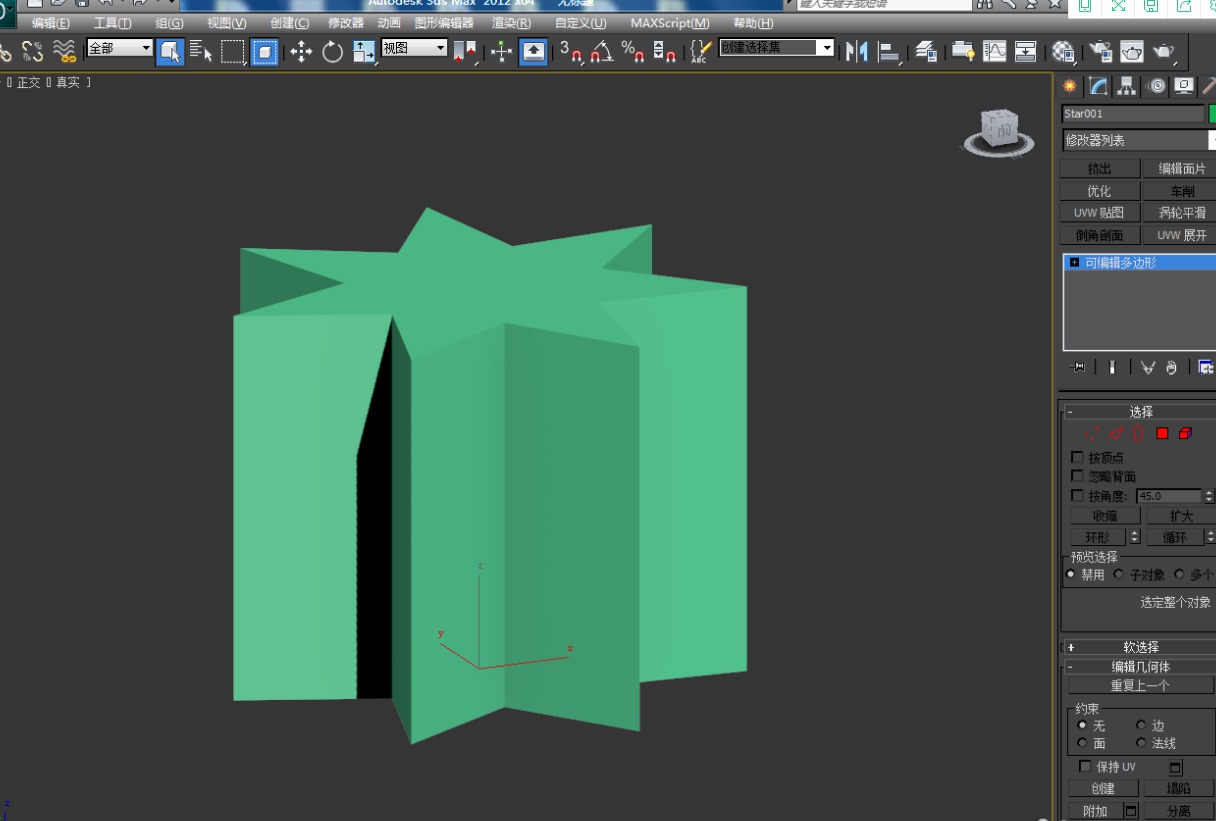The height and width of the screenshot is (821, 1216).
Task: Enable the 按角度 checkbox
Action: click(x=1077, y=495)
